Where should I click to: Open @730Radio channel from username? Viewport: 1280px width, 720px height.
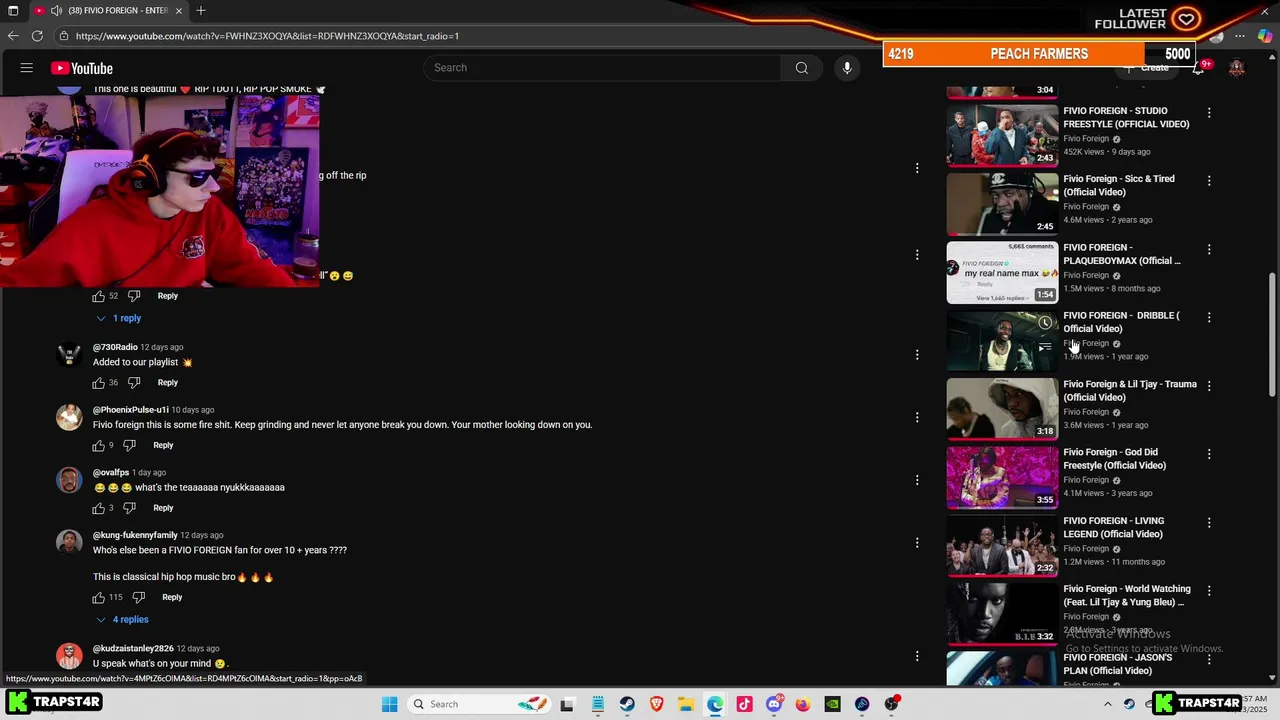(115, 347)
